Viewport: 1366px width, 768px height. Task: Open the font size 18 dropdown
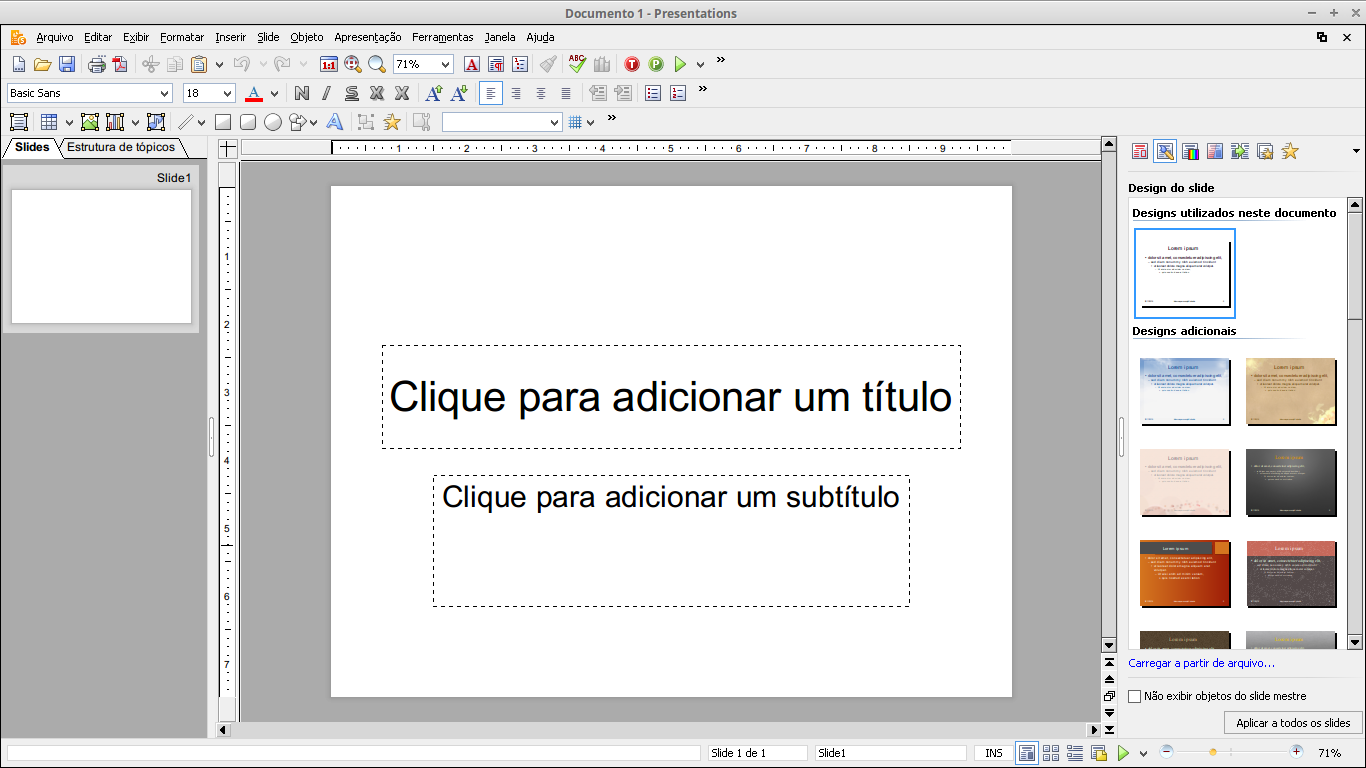[x=227, y=93]
